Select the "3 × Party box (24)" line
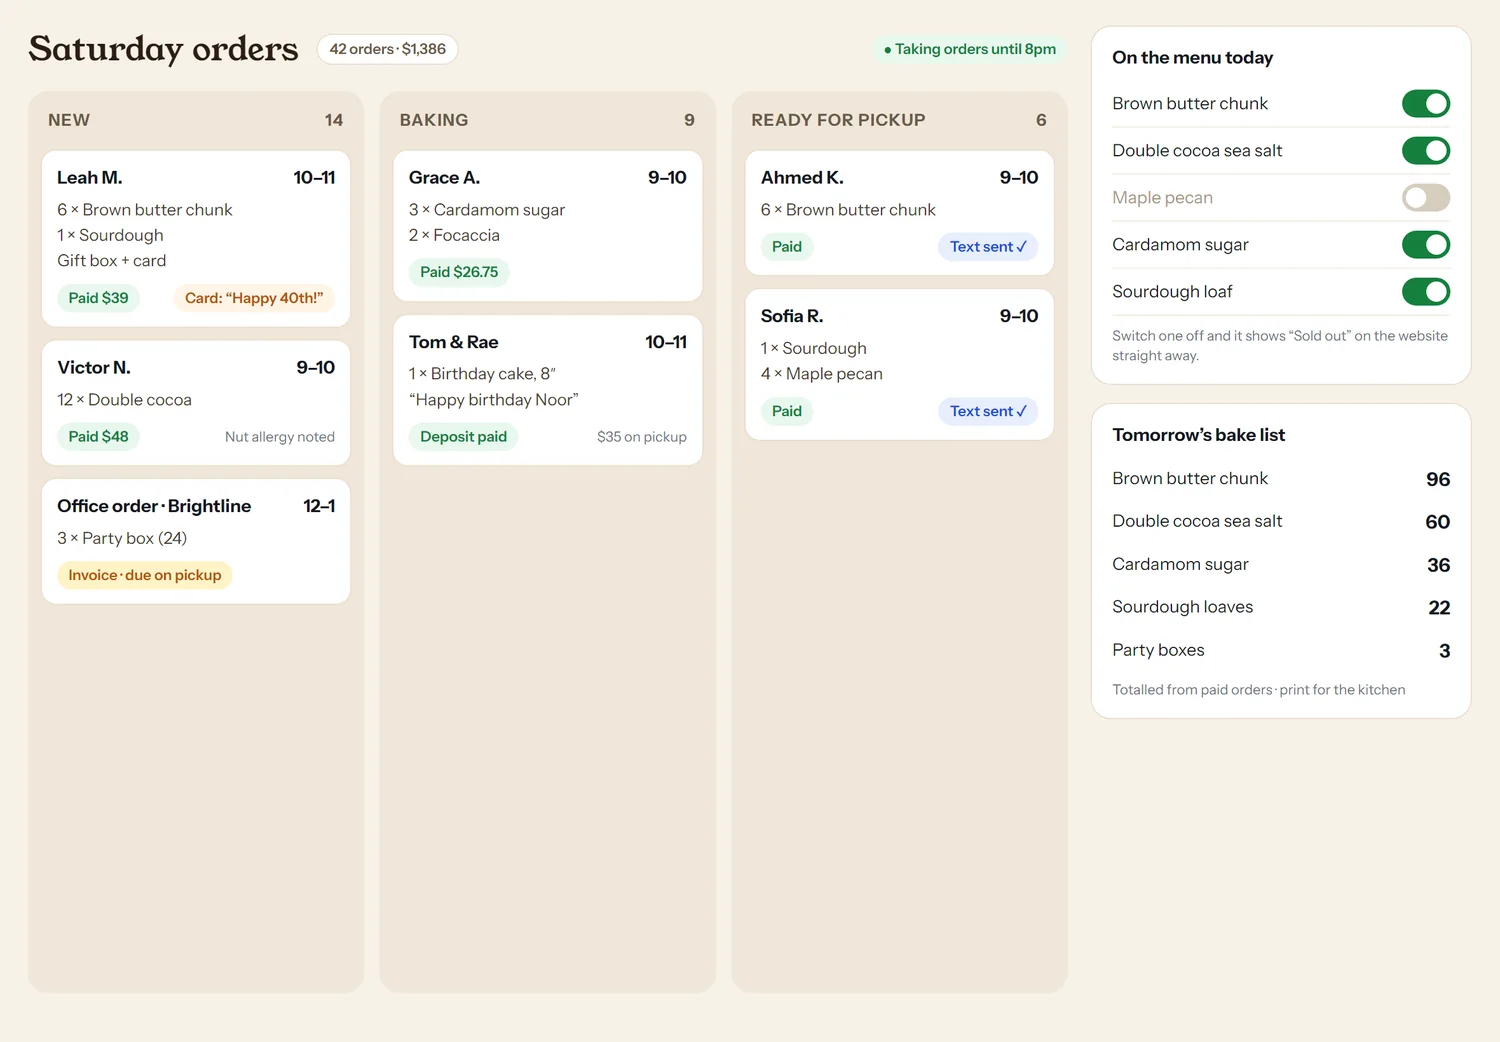 [122, 538]
